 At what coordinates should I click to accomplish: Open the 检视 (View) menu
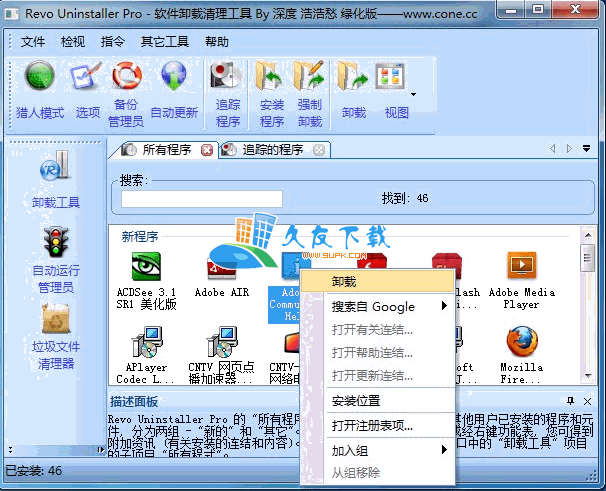pos(73,41)
